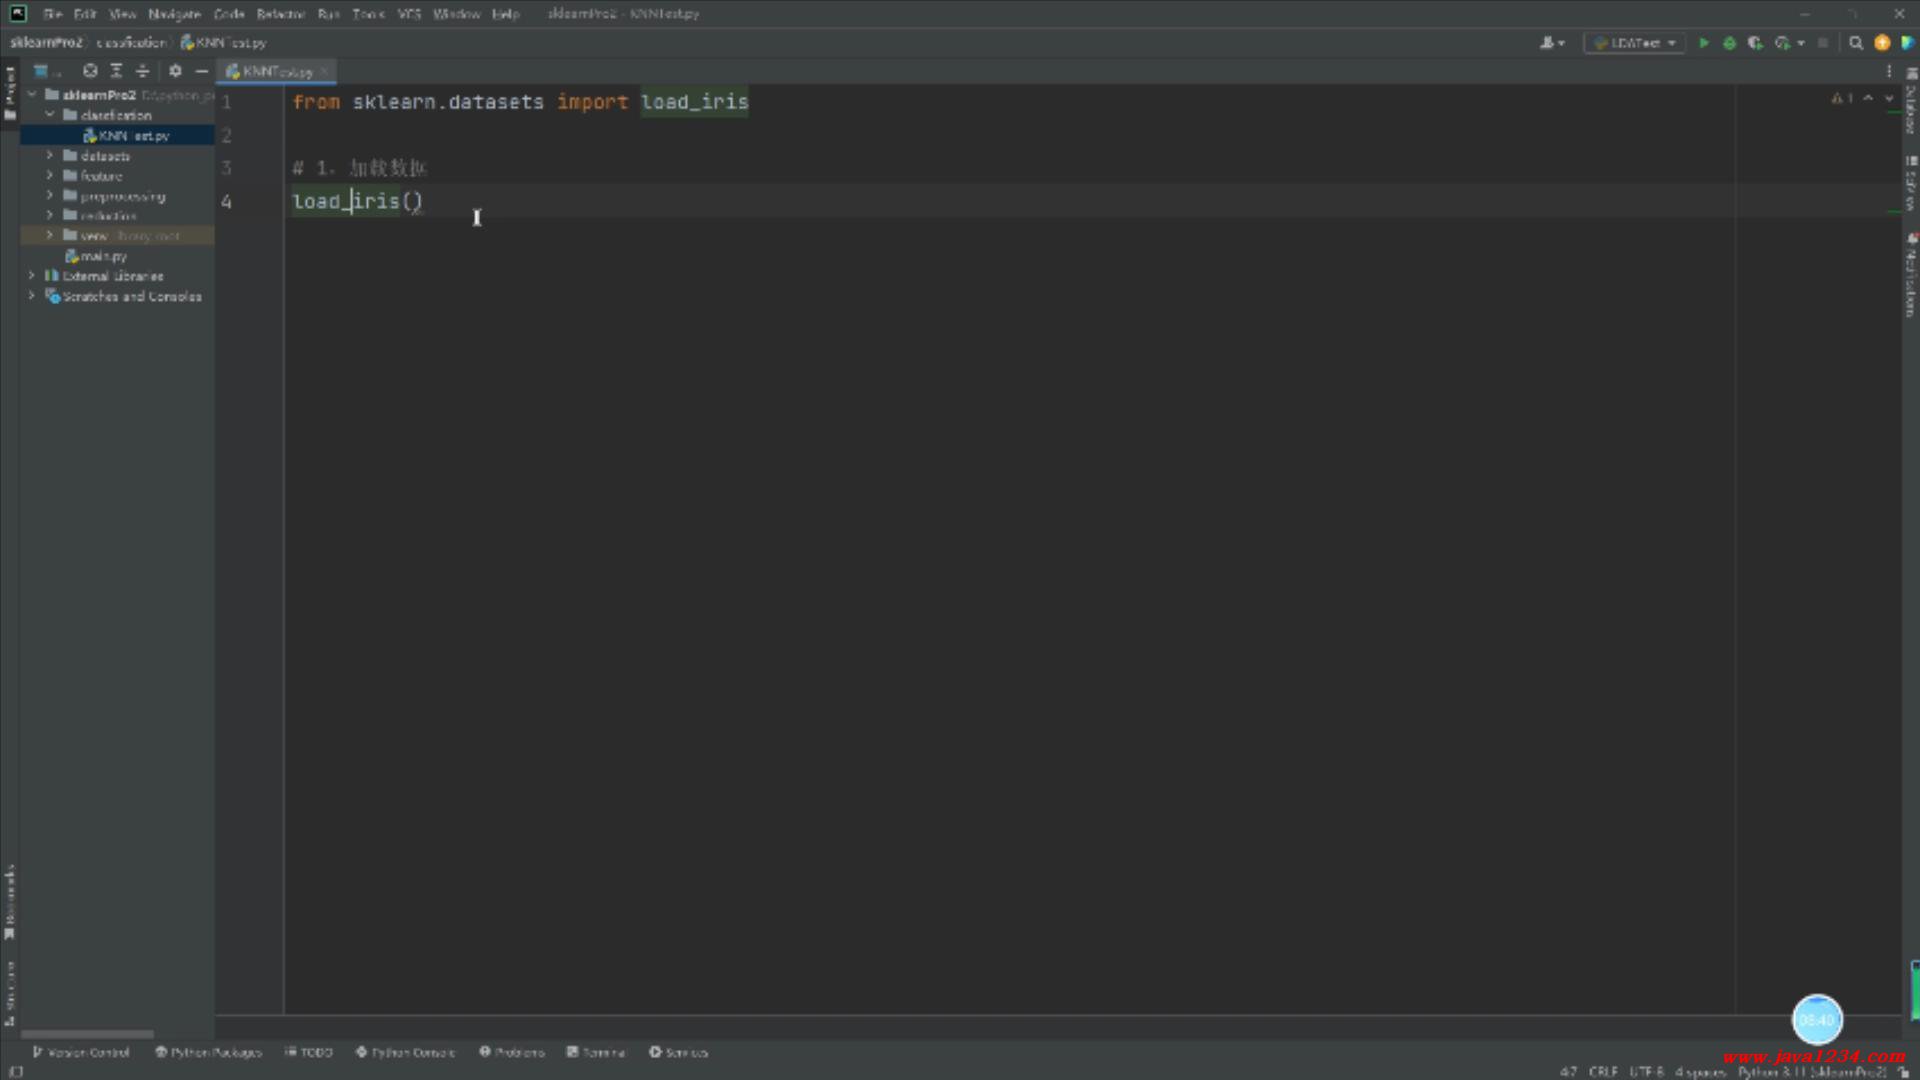Screen dimensions: 1920x1080
Task: Run the current configuration with green play
Action: [1703, 43]
